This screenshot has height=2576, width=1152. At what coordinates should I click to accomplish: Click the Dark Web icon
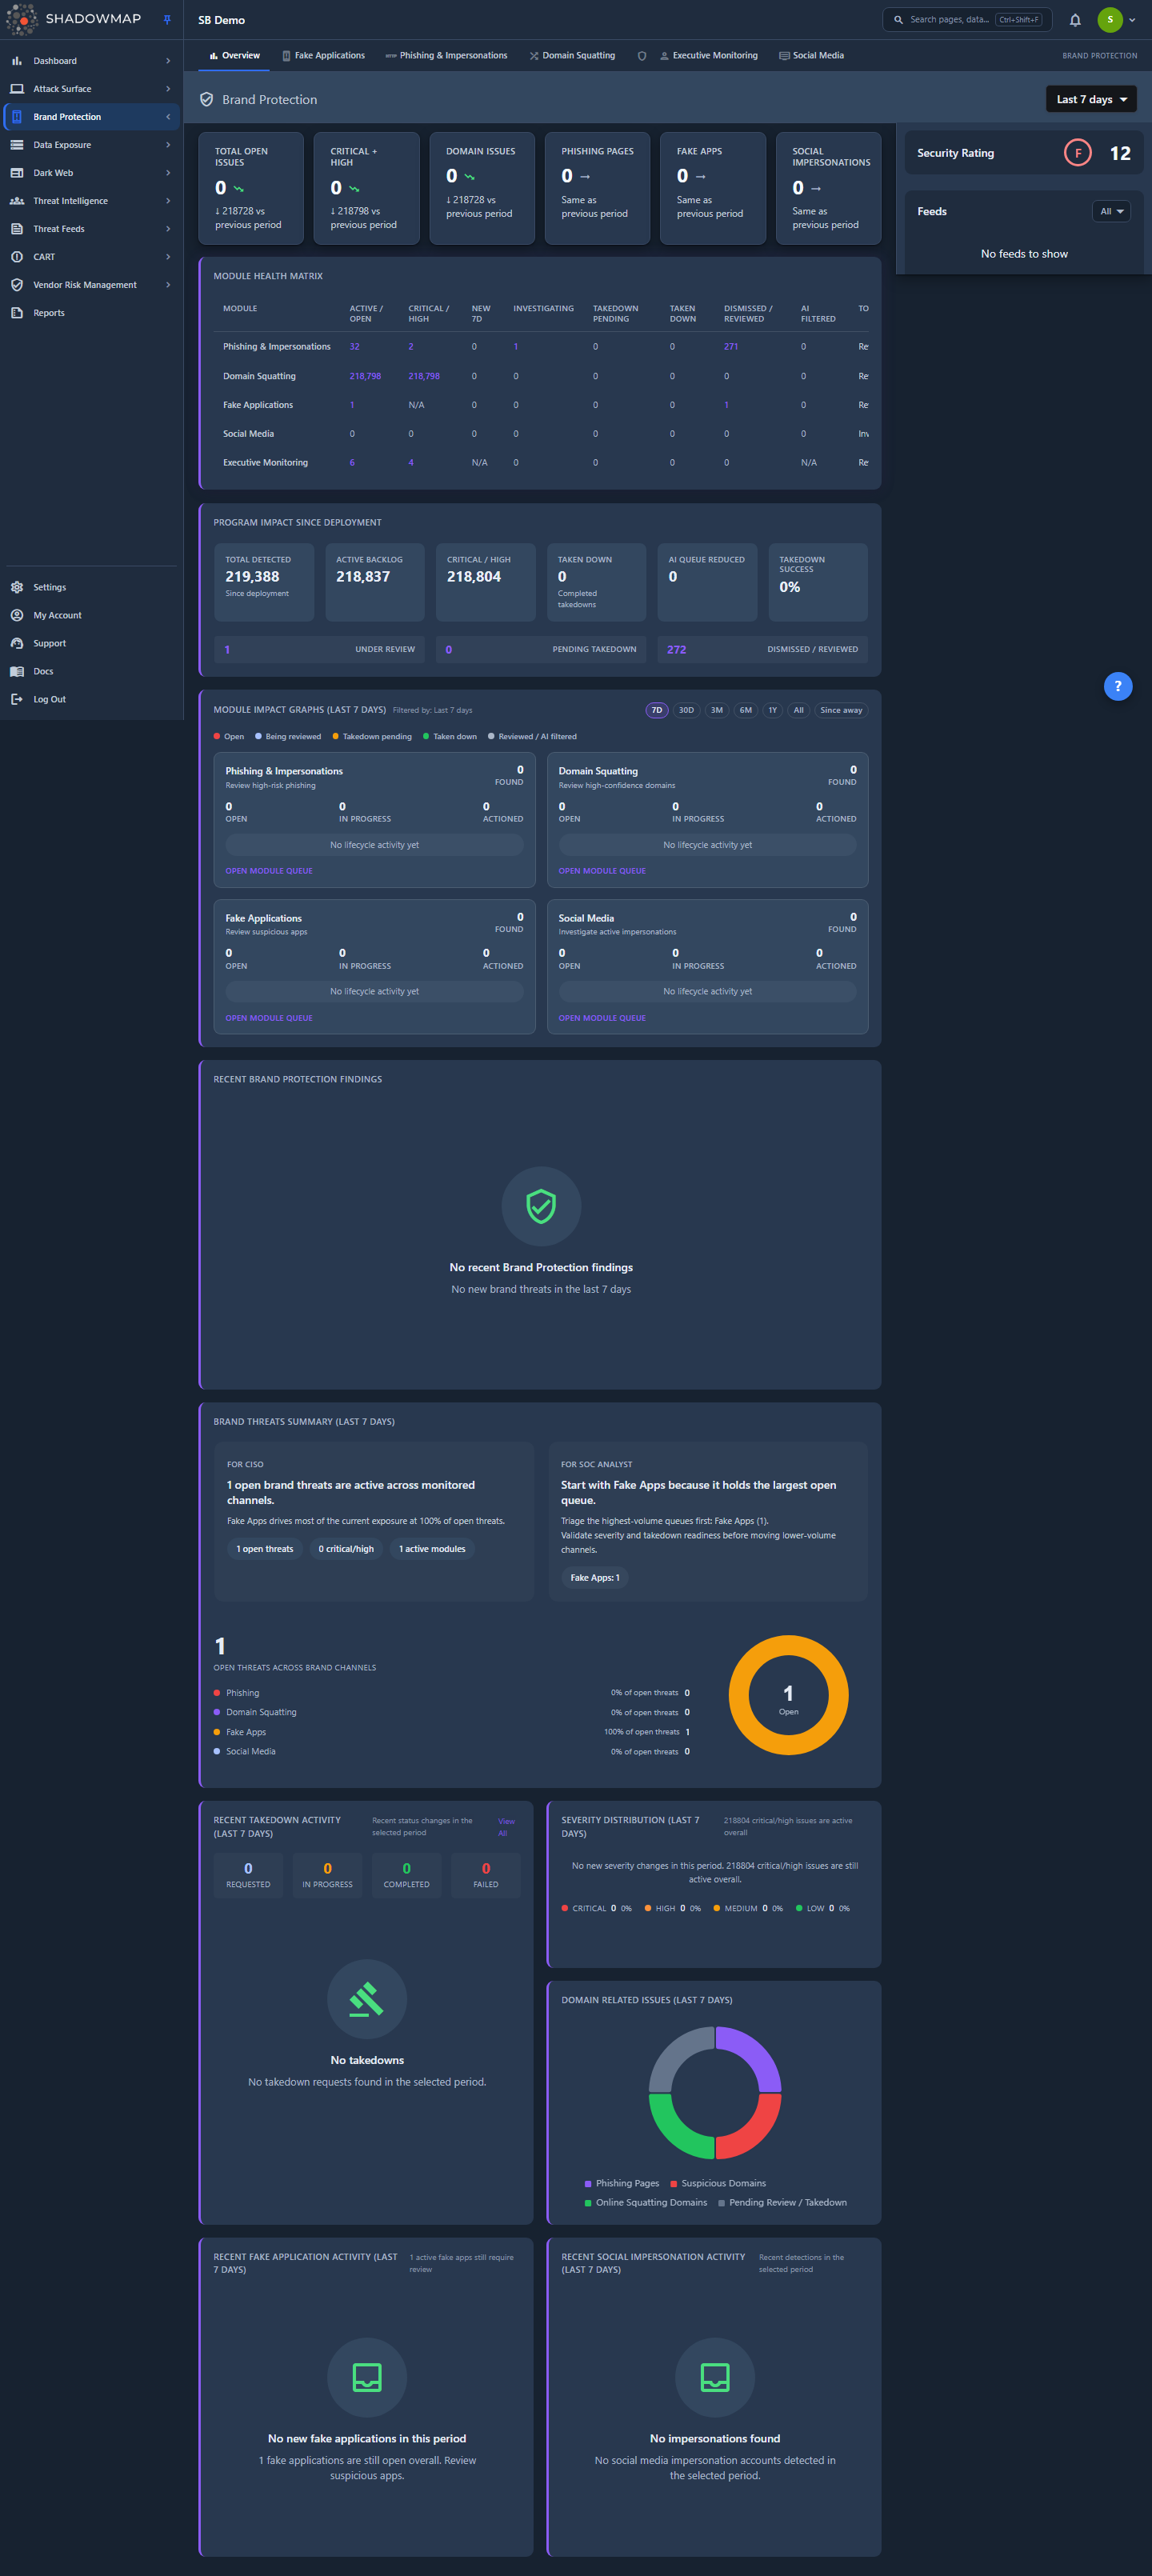point(17,173)
